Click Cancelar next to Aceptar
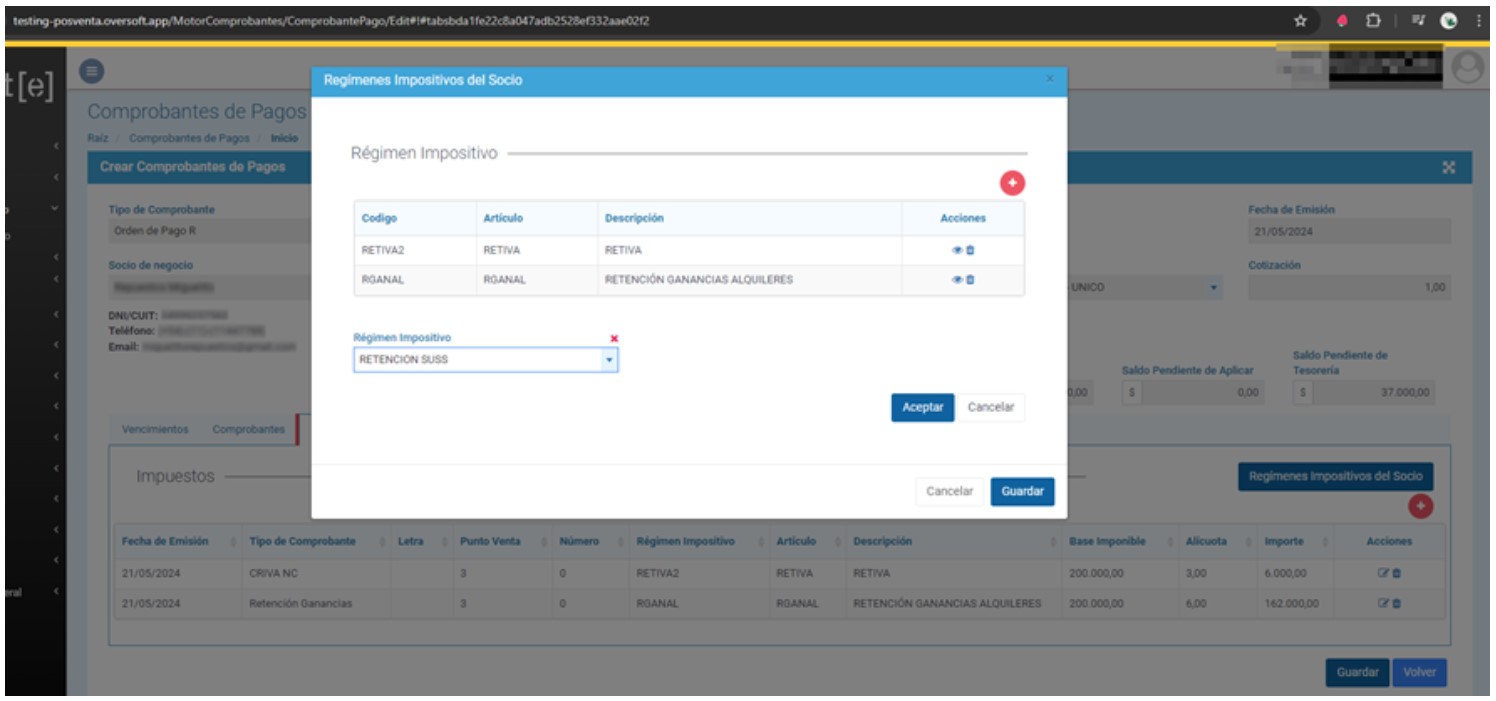Viewport: 1496px width, 701px height. click(x=991, y=407)
